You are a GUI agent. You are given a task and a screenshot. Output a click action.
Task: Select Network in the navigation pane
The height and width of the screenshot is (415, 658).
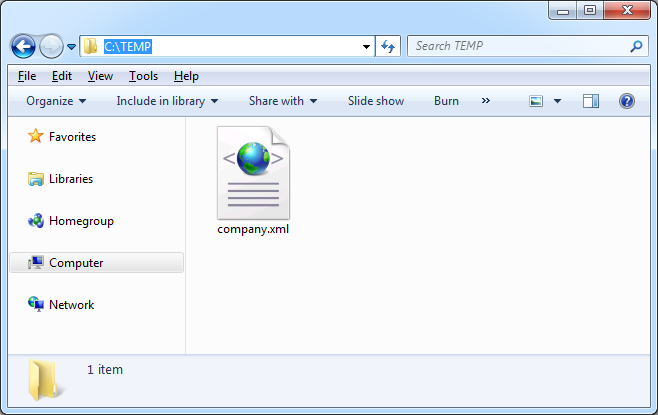tap(72, 305)
